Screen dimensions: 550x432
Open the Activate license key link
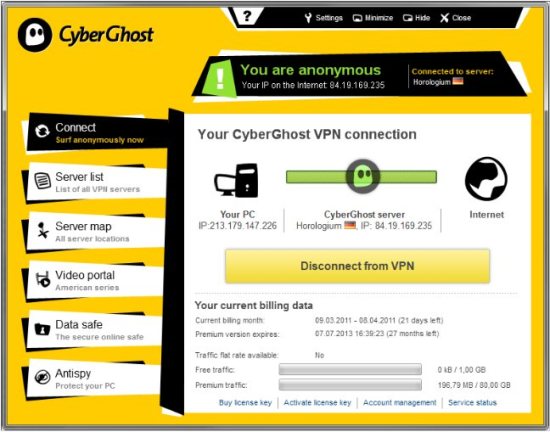317,403
